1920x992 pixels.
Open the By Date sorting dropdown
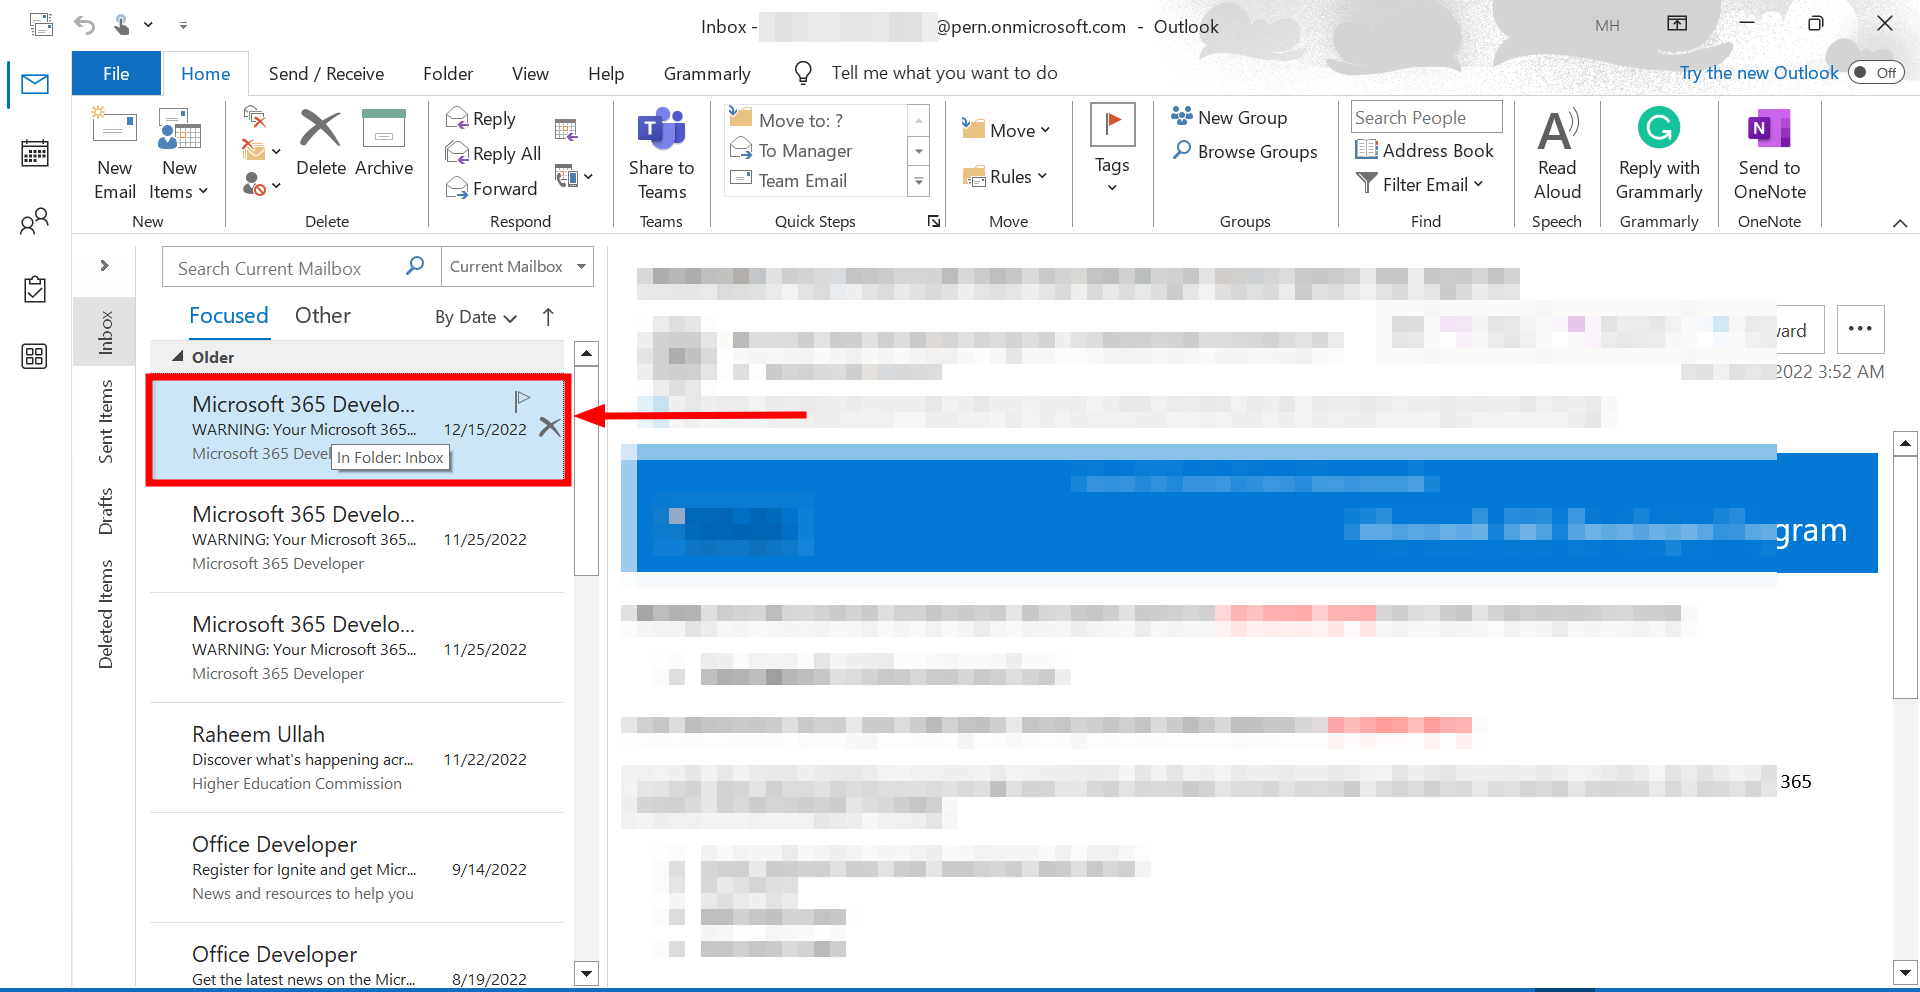click(x=474, y=317)
